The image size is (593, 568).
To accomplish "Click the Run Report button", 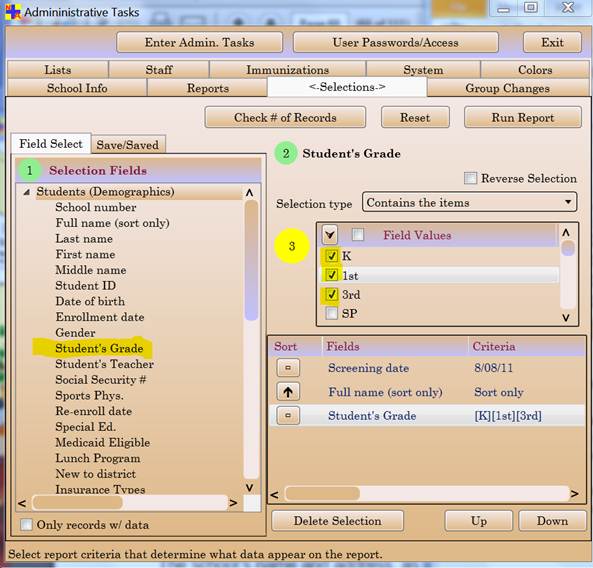I will [523, 118].
